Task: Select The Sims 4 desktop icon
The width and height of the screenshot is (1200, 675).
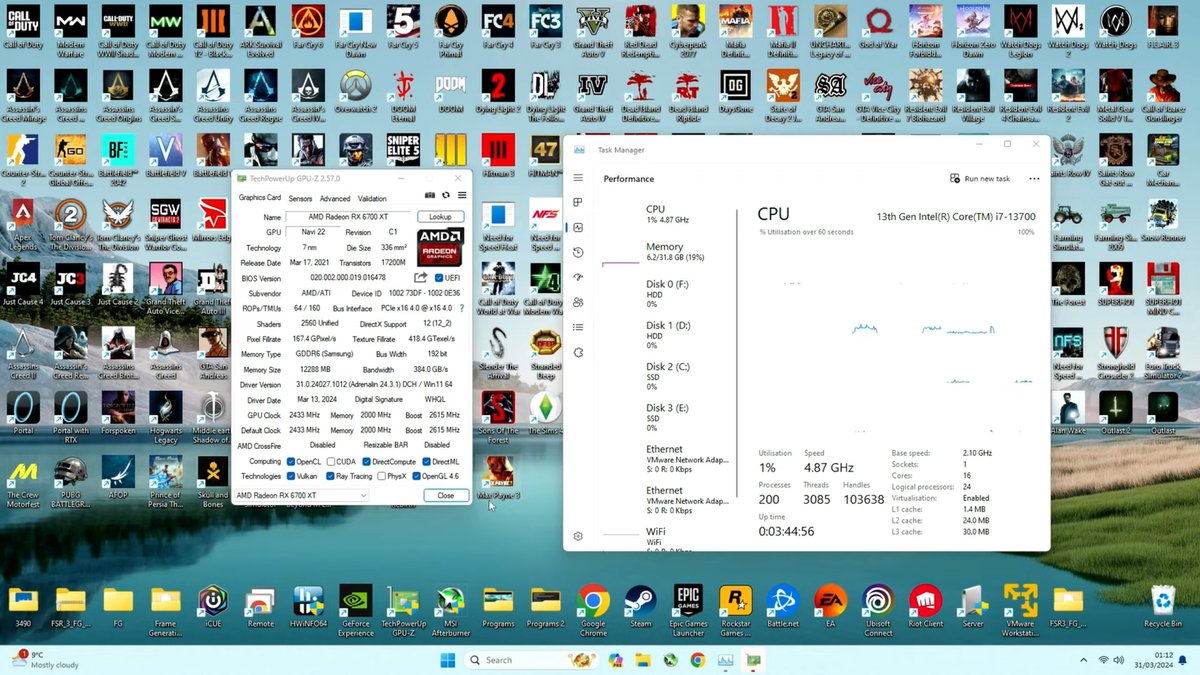Action: pos(546,412)
